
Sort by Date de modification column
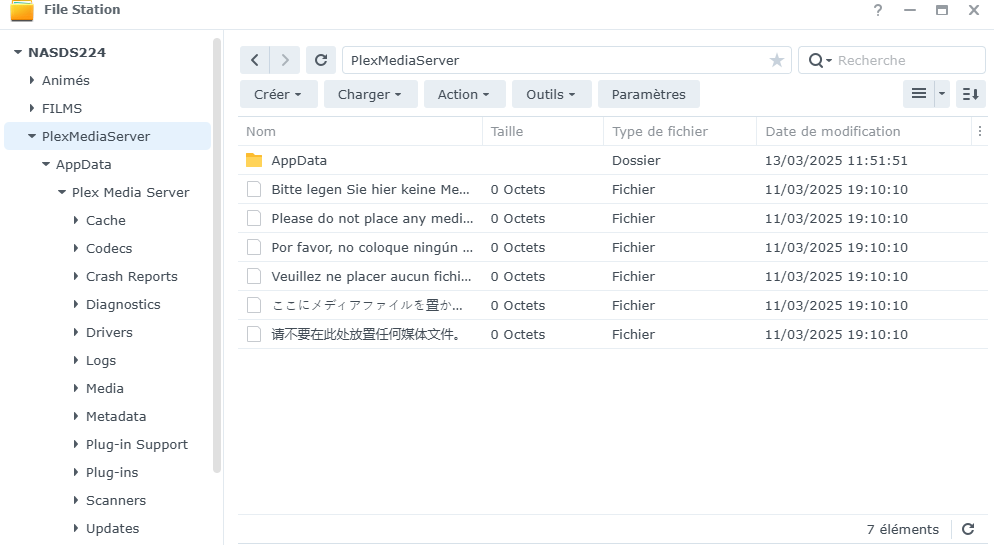coord(832,131)
